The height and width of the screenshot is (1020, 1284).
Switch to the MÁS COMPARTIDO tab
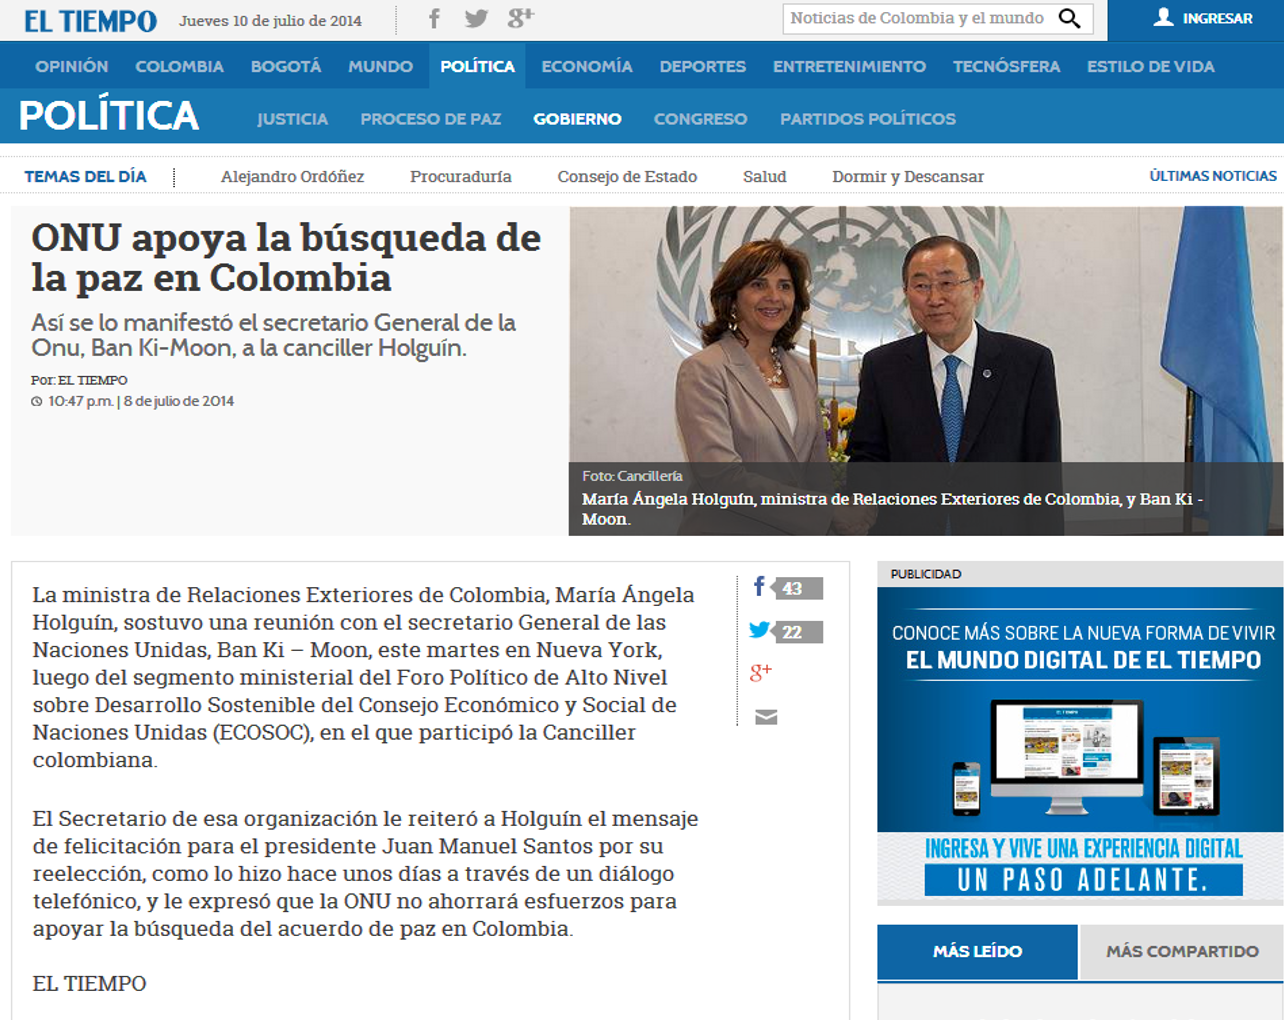(x=1182, y=951)
